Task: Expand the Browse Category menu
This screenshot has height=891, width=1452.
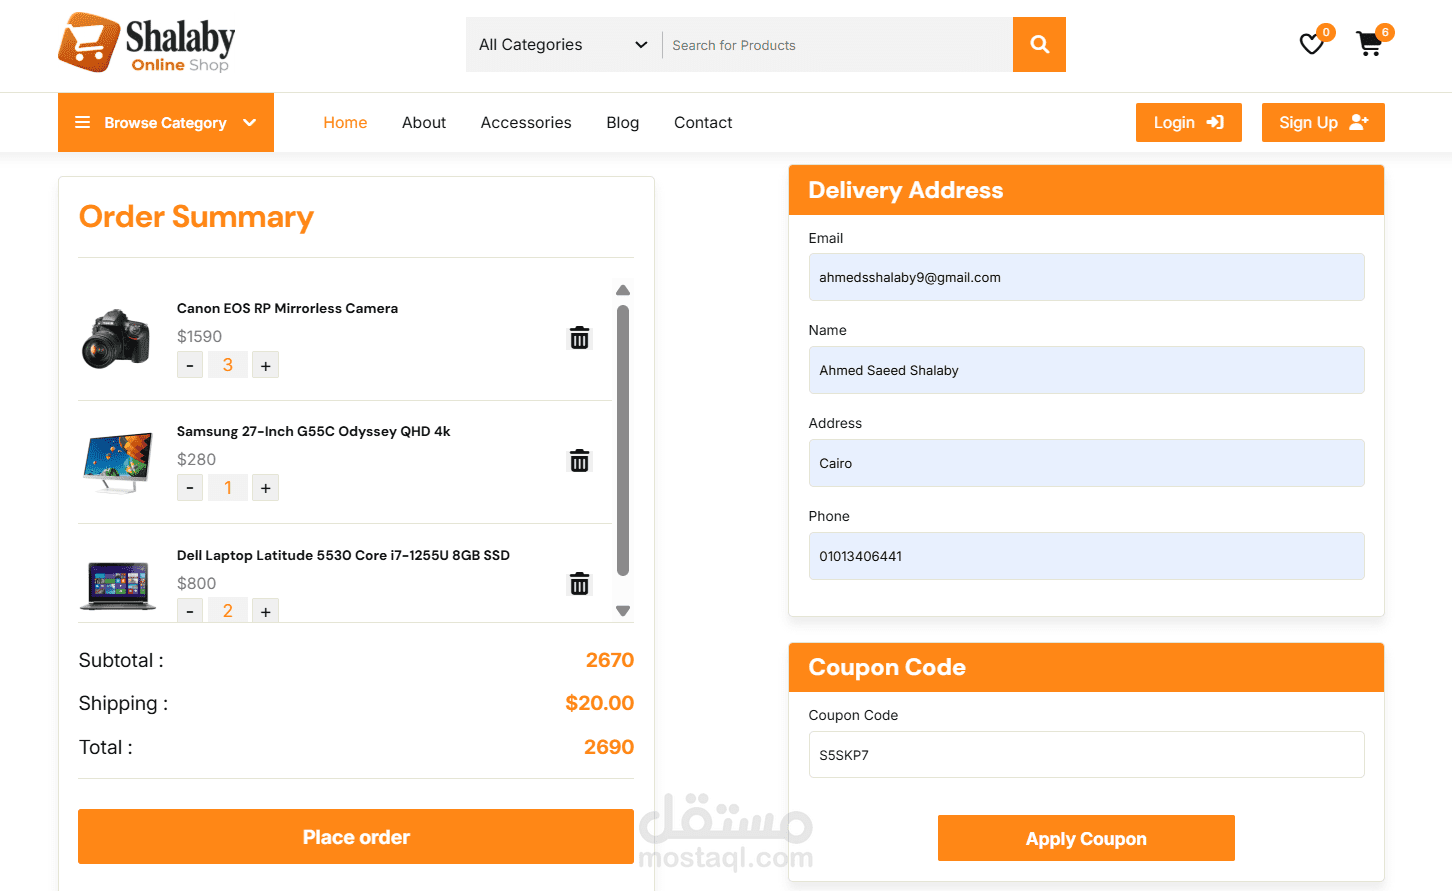Action: point(166,122)
